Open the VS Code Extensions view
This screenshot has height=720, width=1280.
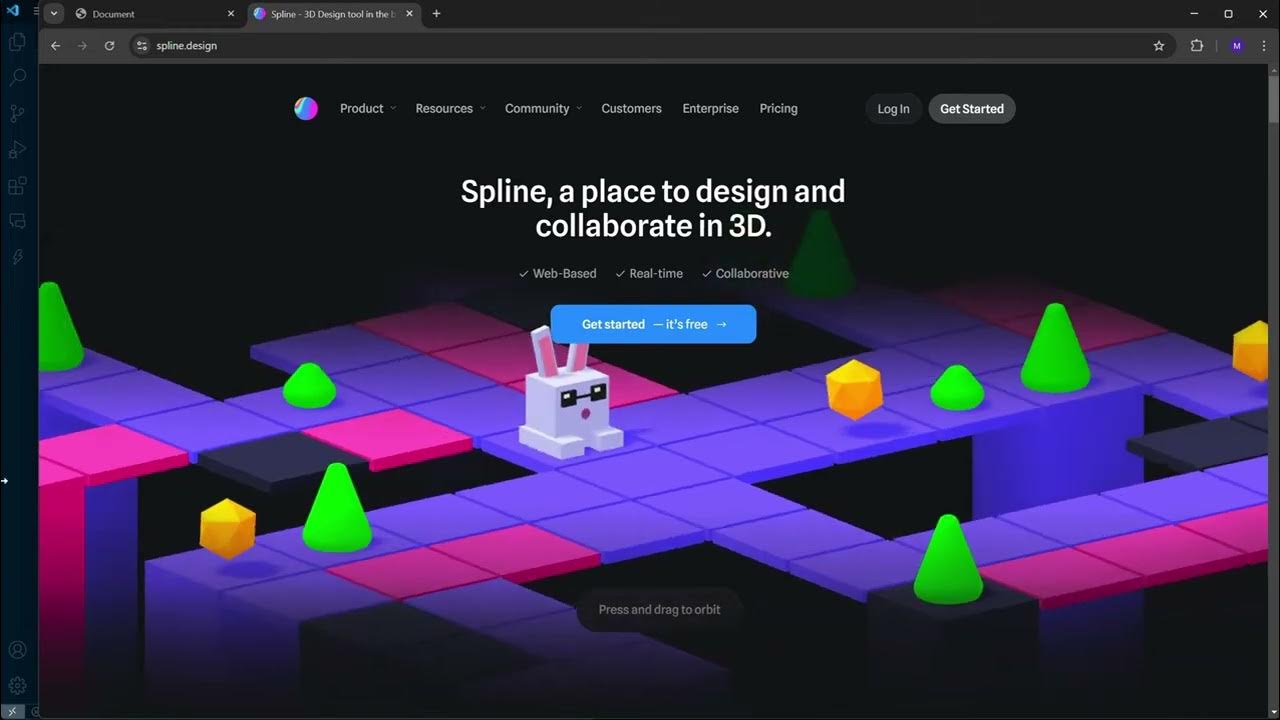pos(17,186)
